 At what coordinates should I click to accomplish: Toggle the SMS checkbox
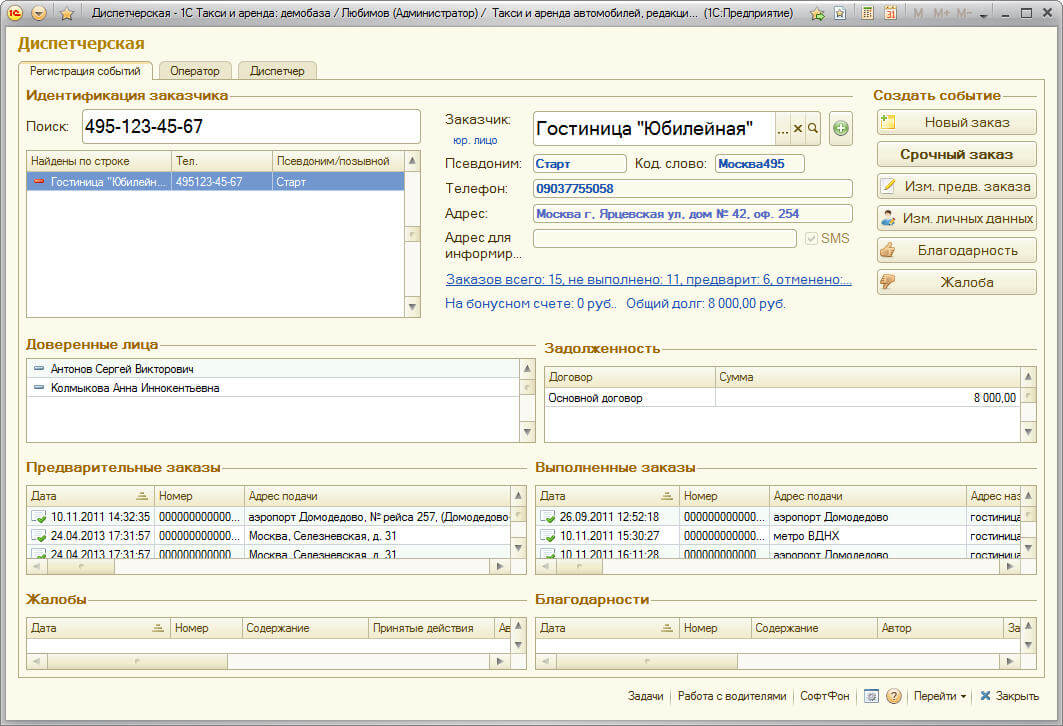point(812,239)
